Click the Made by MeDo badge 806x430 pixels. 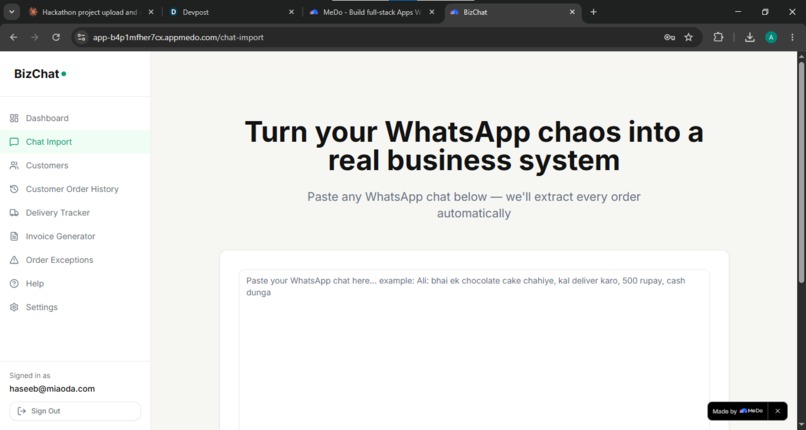point(738,411)
